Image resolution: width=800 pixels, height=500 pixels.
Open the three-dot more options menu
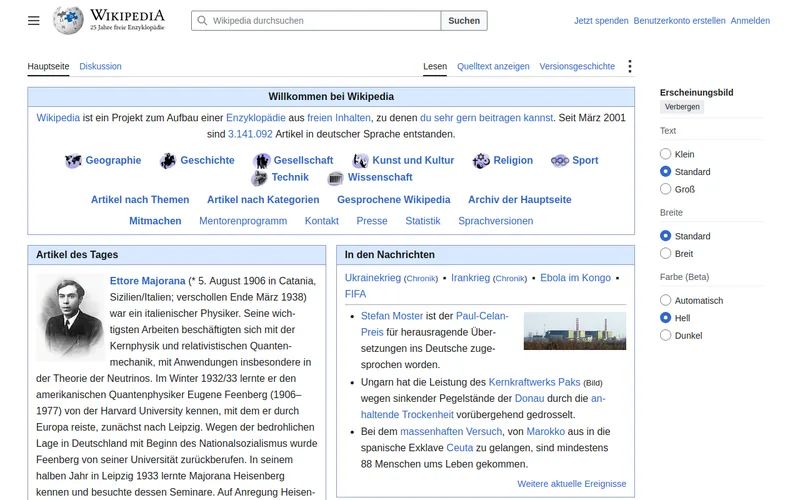click(x=630, y=66)
